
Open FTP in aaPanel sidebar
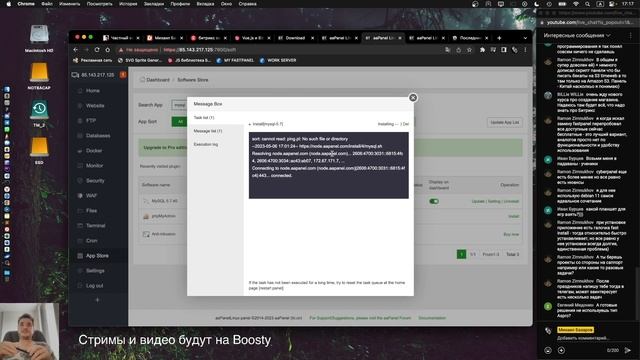click(x=91, y=121)
